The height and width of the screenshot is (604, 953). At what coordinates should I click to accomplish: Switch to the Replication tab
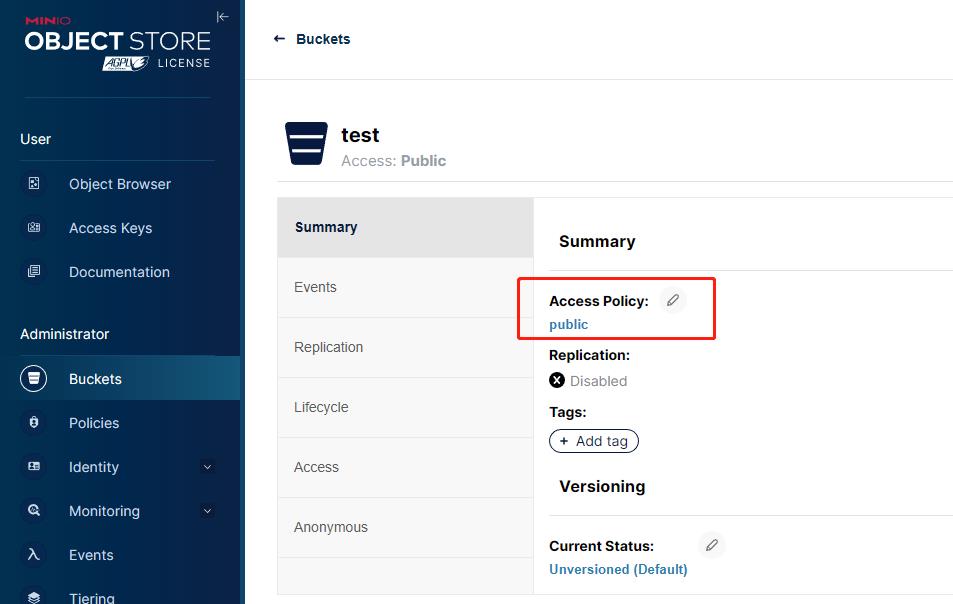tap(405, 347)
